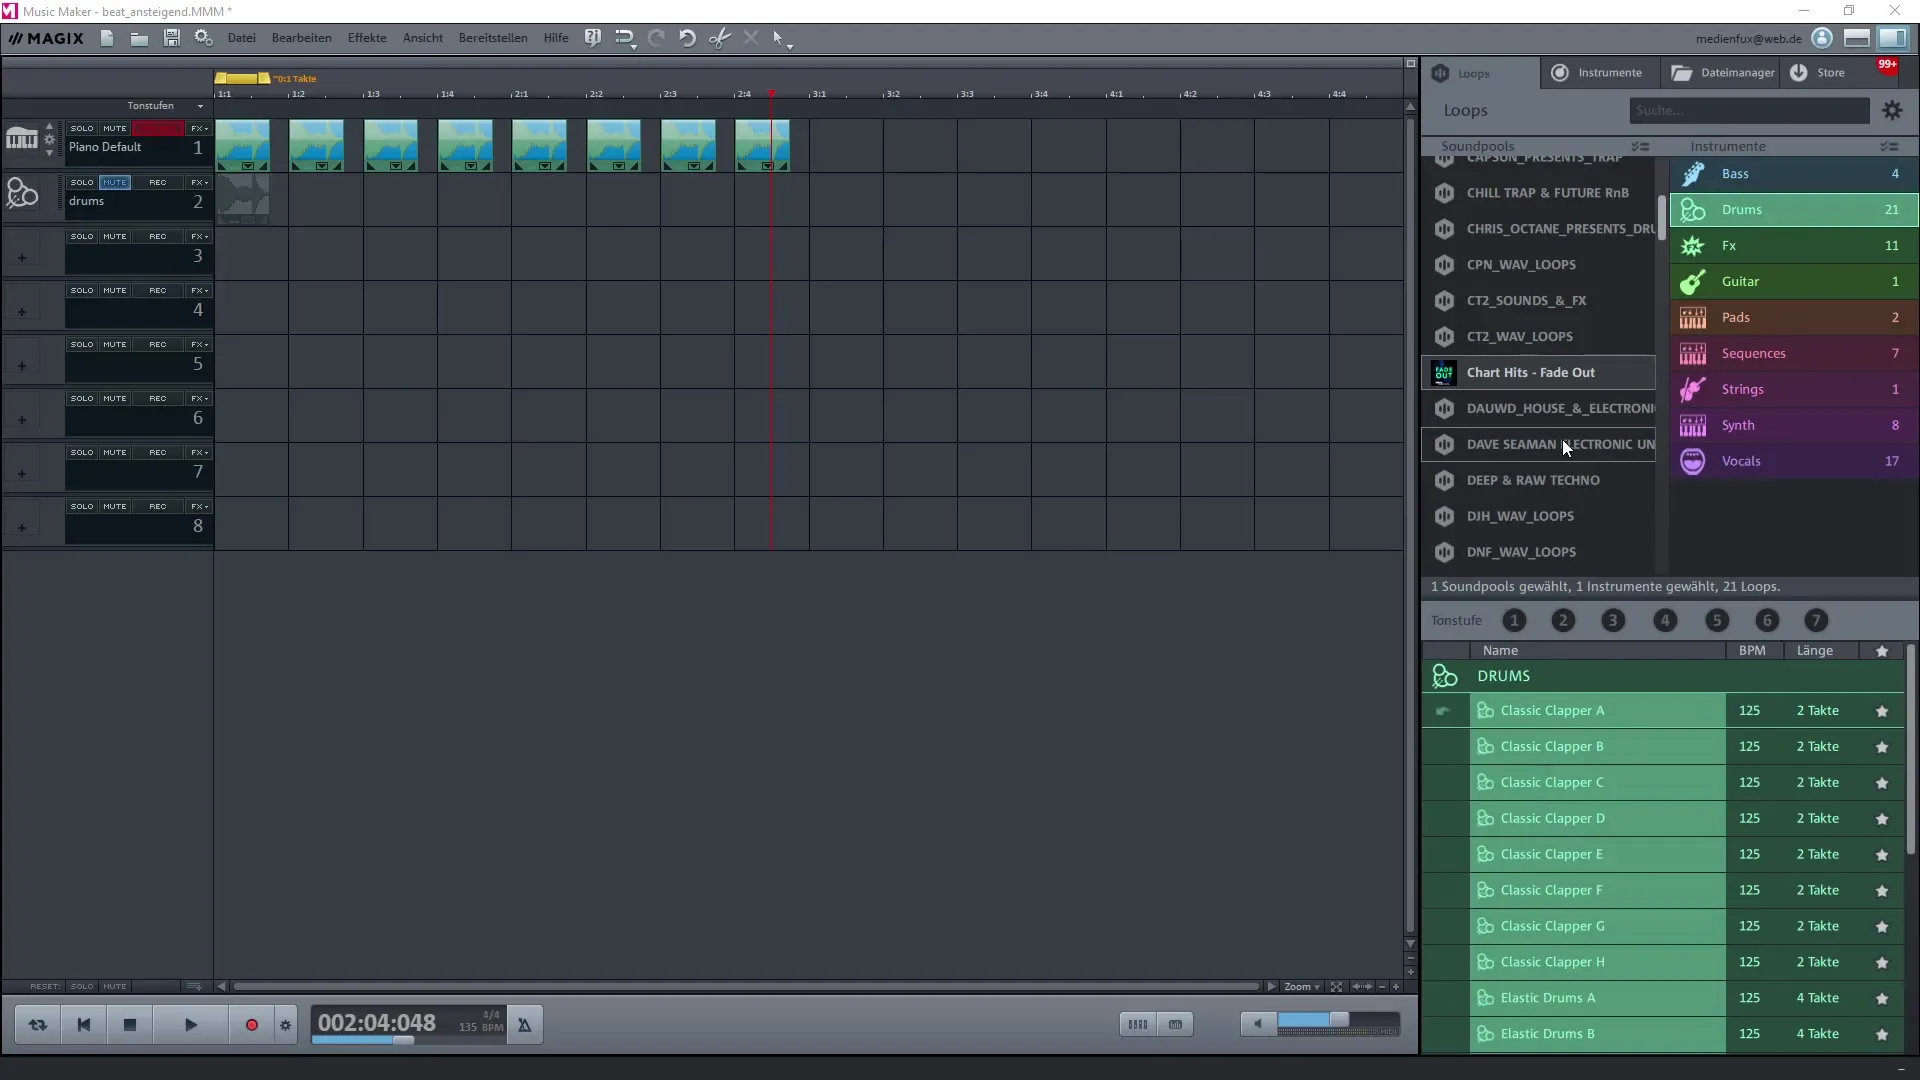The height and width of the screenshot is (1080, 1920).
Task: Toggle loop playback in transport
Action: click(x=38, y=1025)
